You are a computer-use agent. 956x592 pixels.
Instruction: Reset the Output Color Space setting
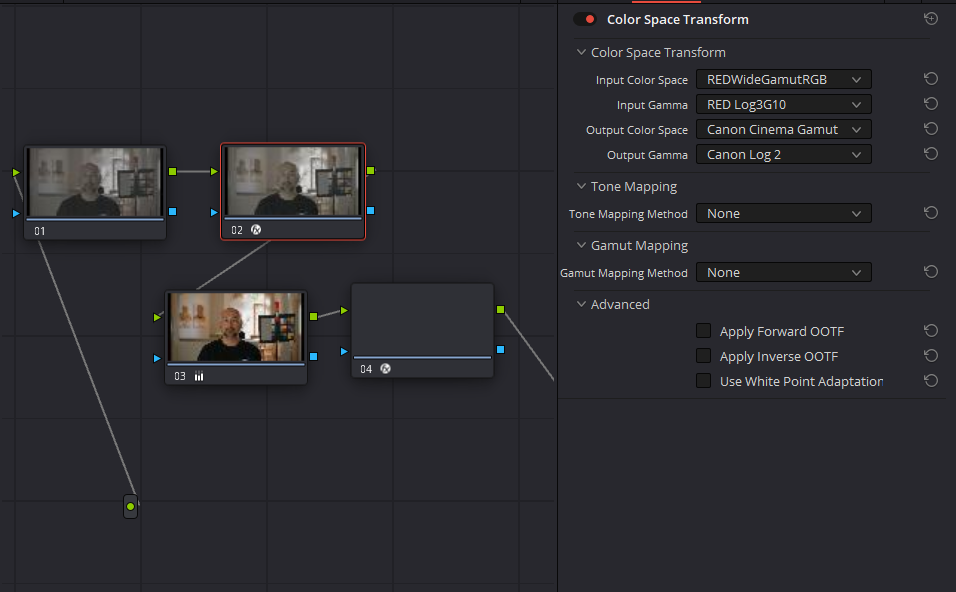click(x=930, y=129)
